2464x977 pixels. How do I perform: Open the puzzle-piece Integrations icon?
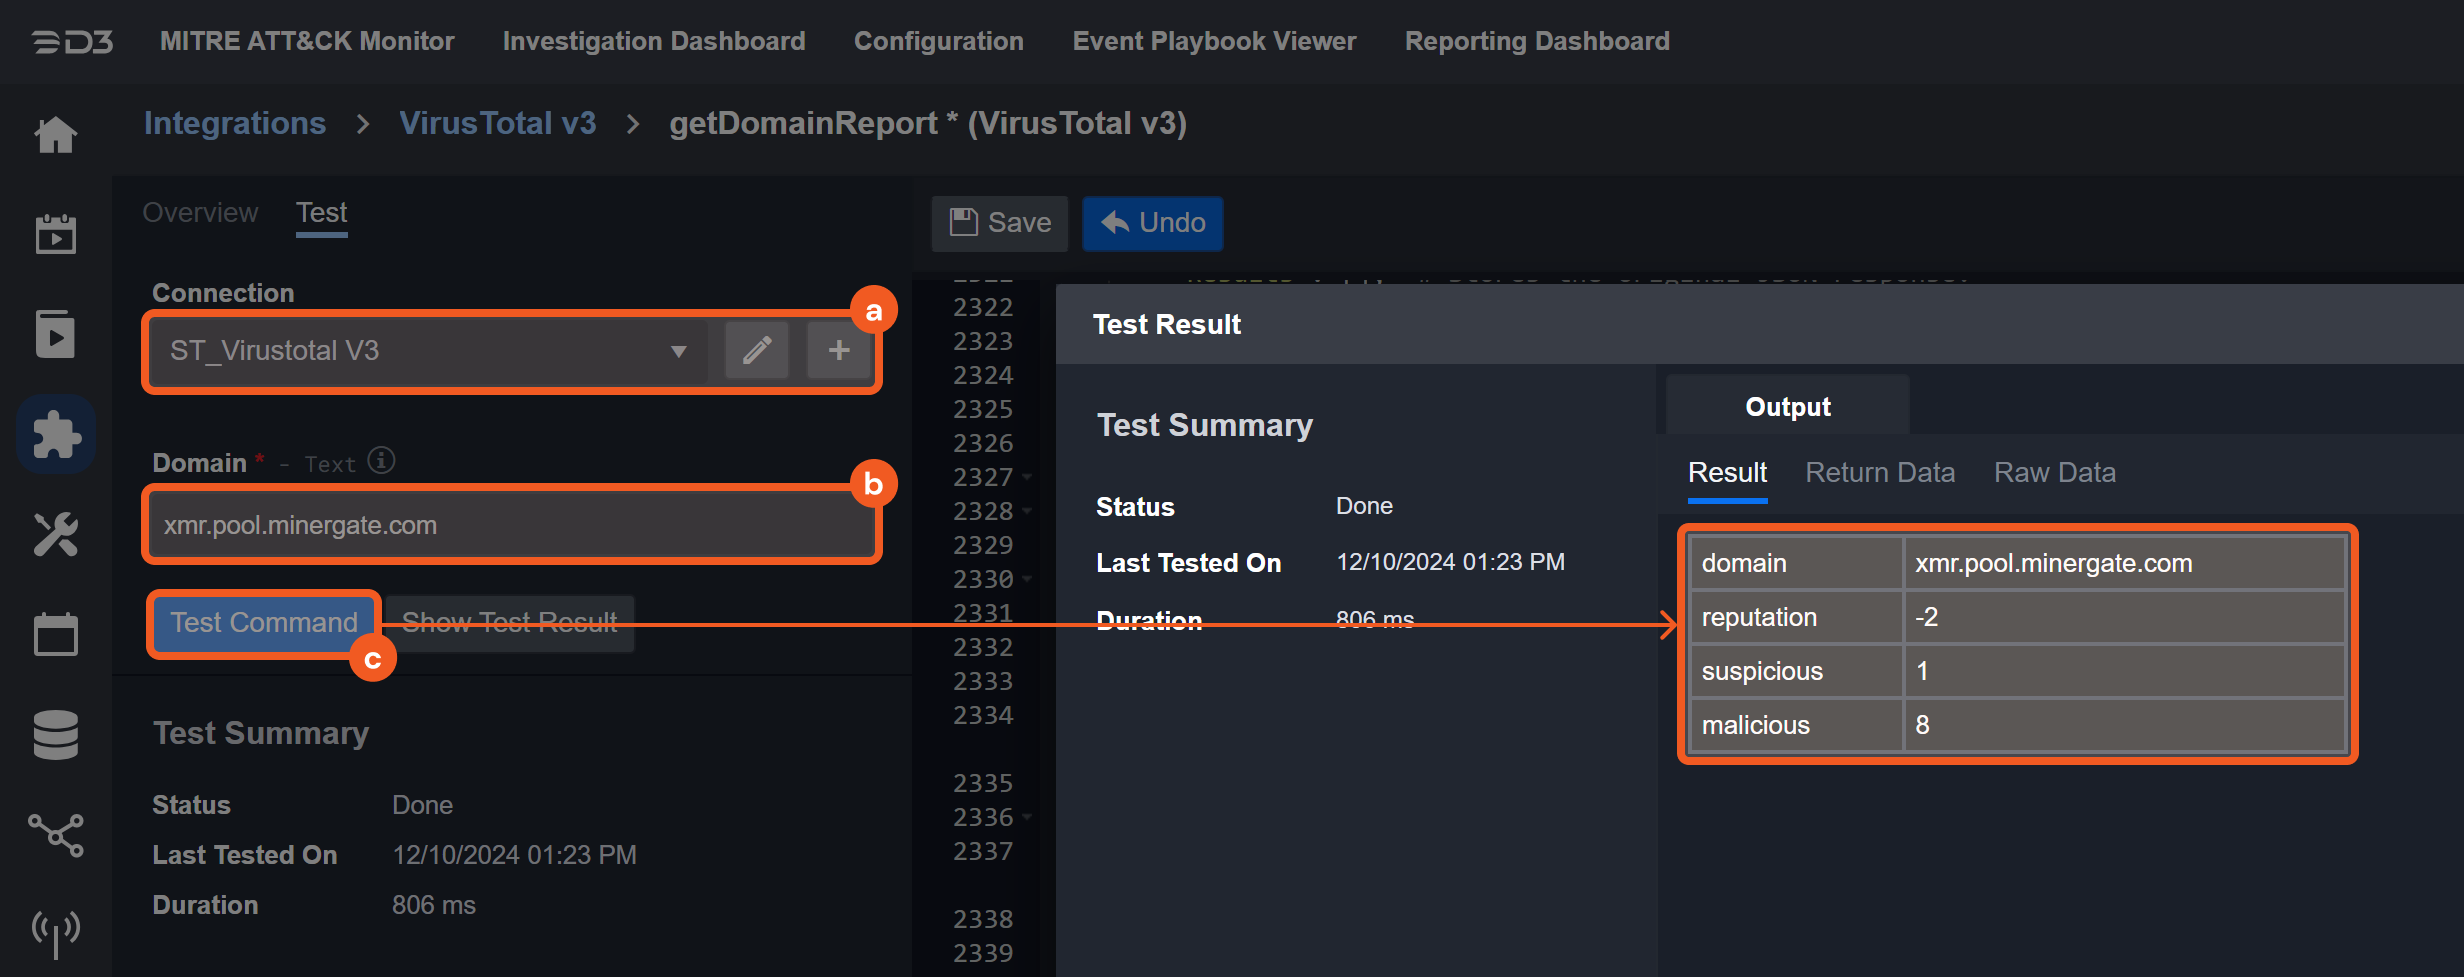56,435
